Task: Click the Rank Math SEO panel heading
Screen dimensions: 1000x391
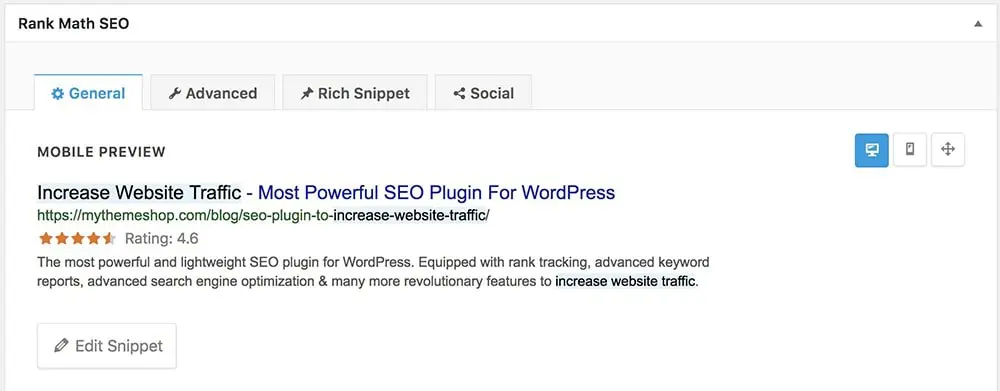Action: [x=73, y=24]
